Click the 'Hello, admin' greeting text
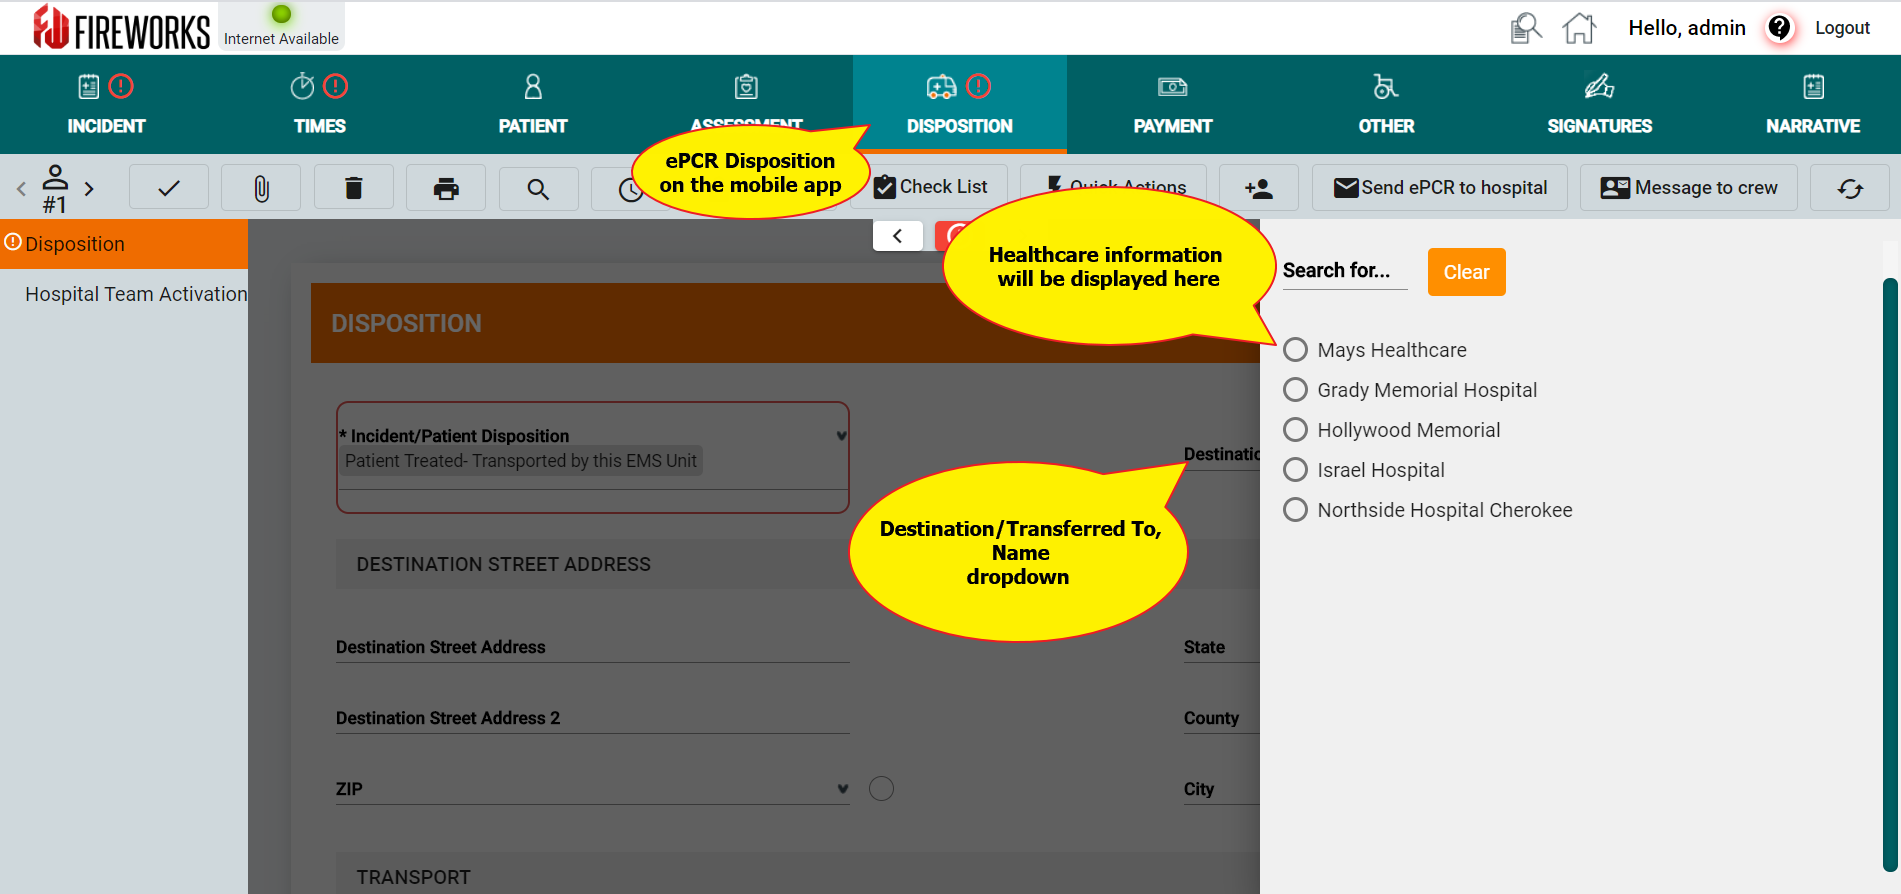 [1687, 28]
